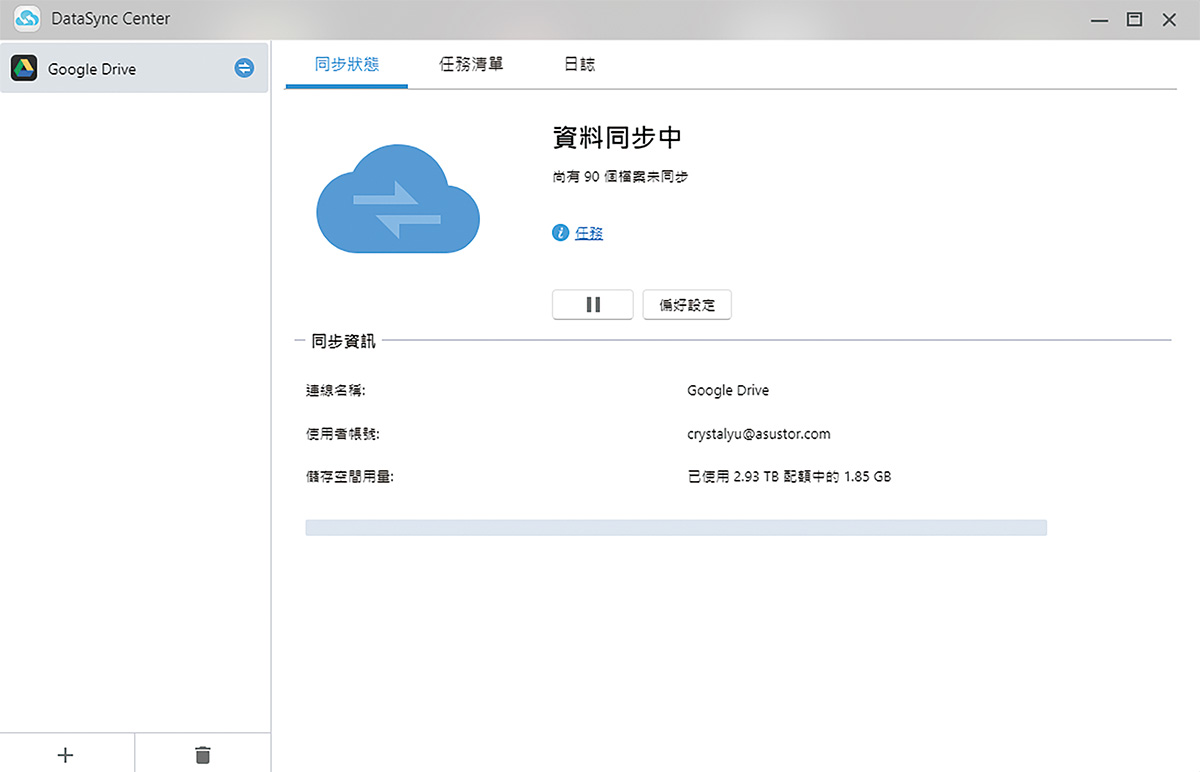This screenshot has width=1200, height=772.
Task: Click the DataSync Center logo icon
Action: [26, 18]
